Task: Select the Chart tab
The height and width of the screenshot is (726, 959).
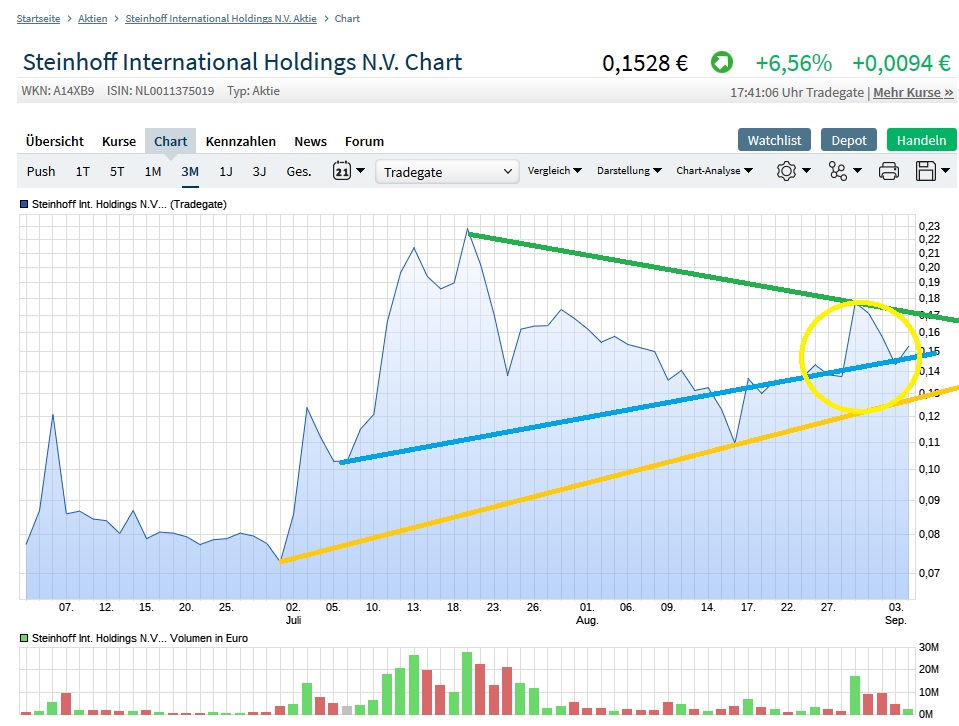Action: [x=171, y=141]
